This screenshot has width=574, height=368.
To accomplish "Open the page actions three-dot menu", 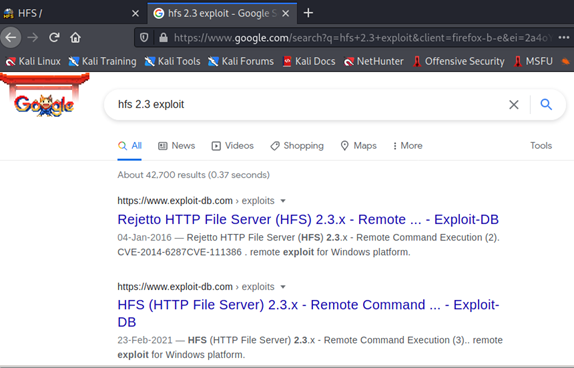I will pos(564,37).
